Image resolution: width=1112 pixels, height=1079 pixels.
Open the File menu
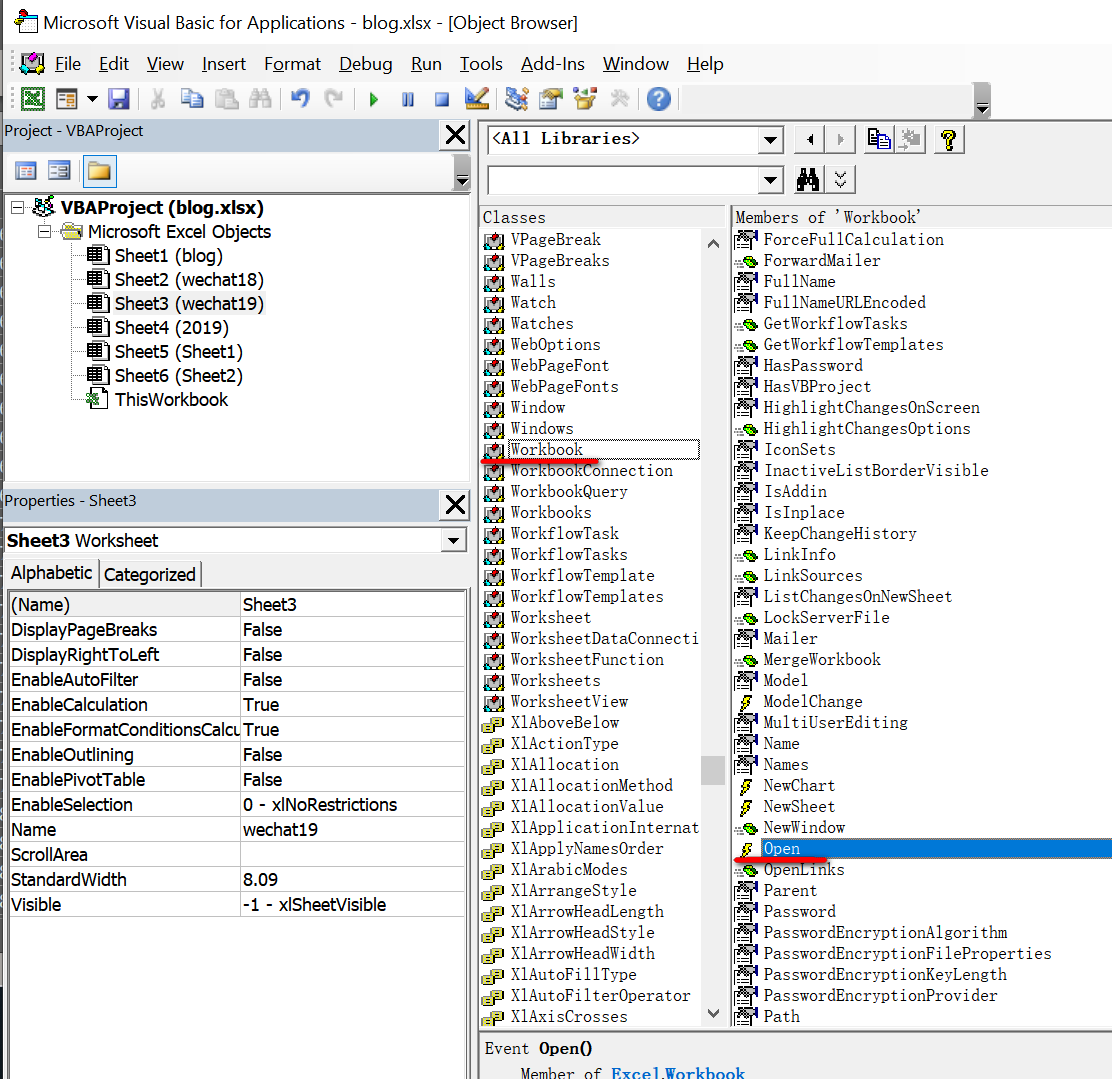tap(68, 64)
